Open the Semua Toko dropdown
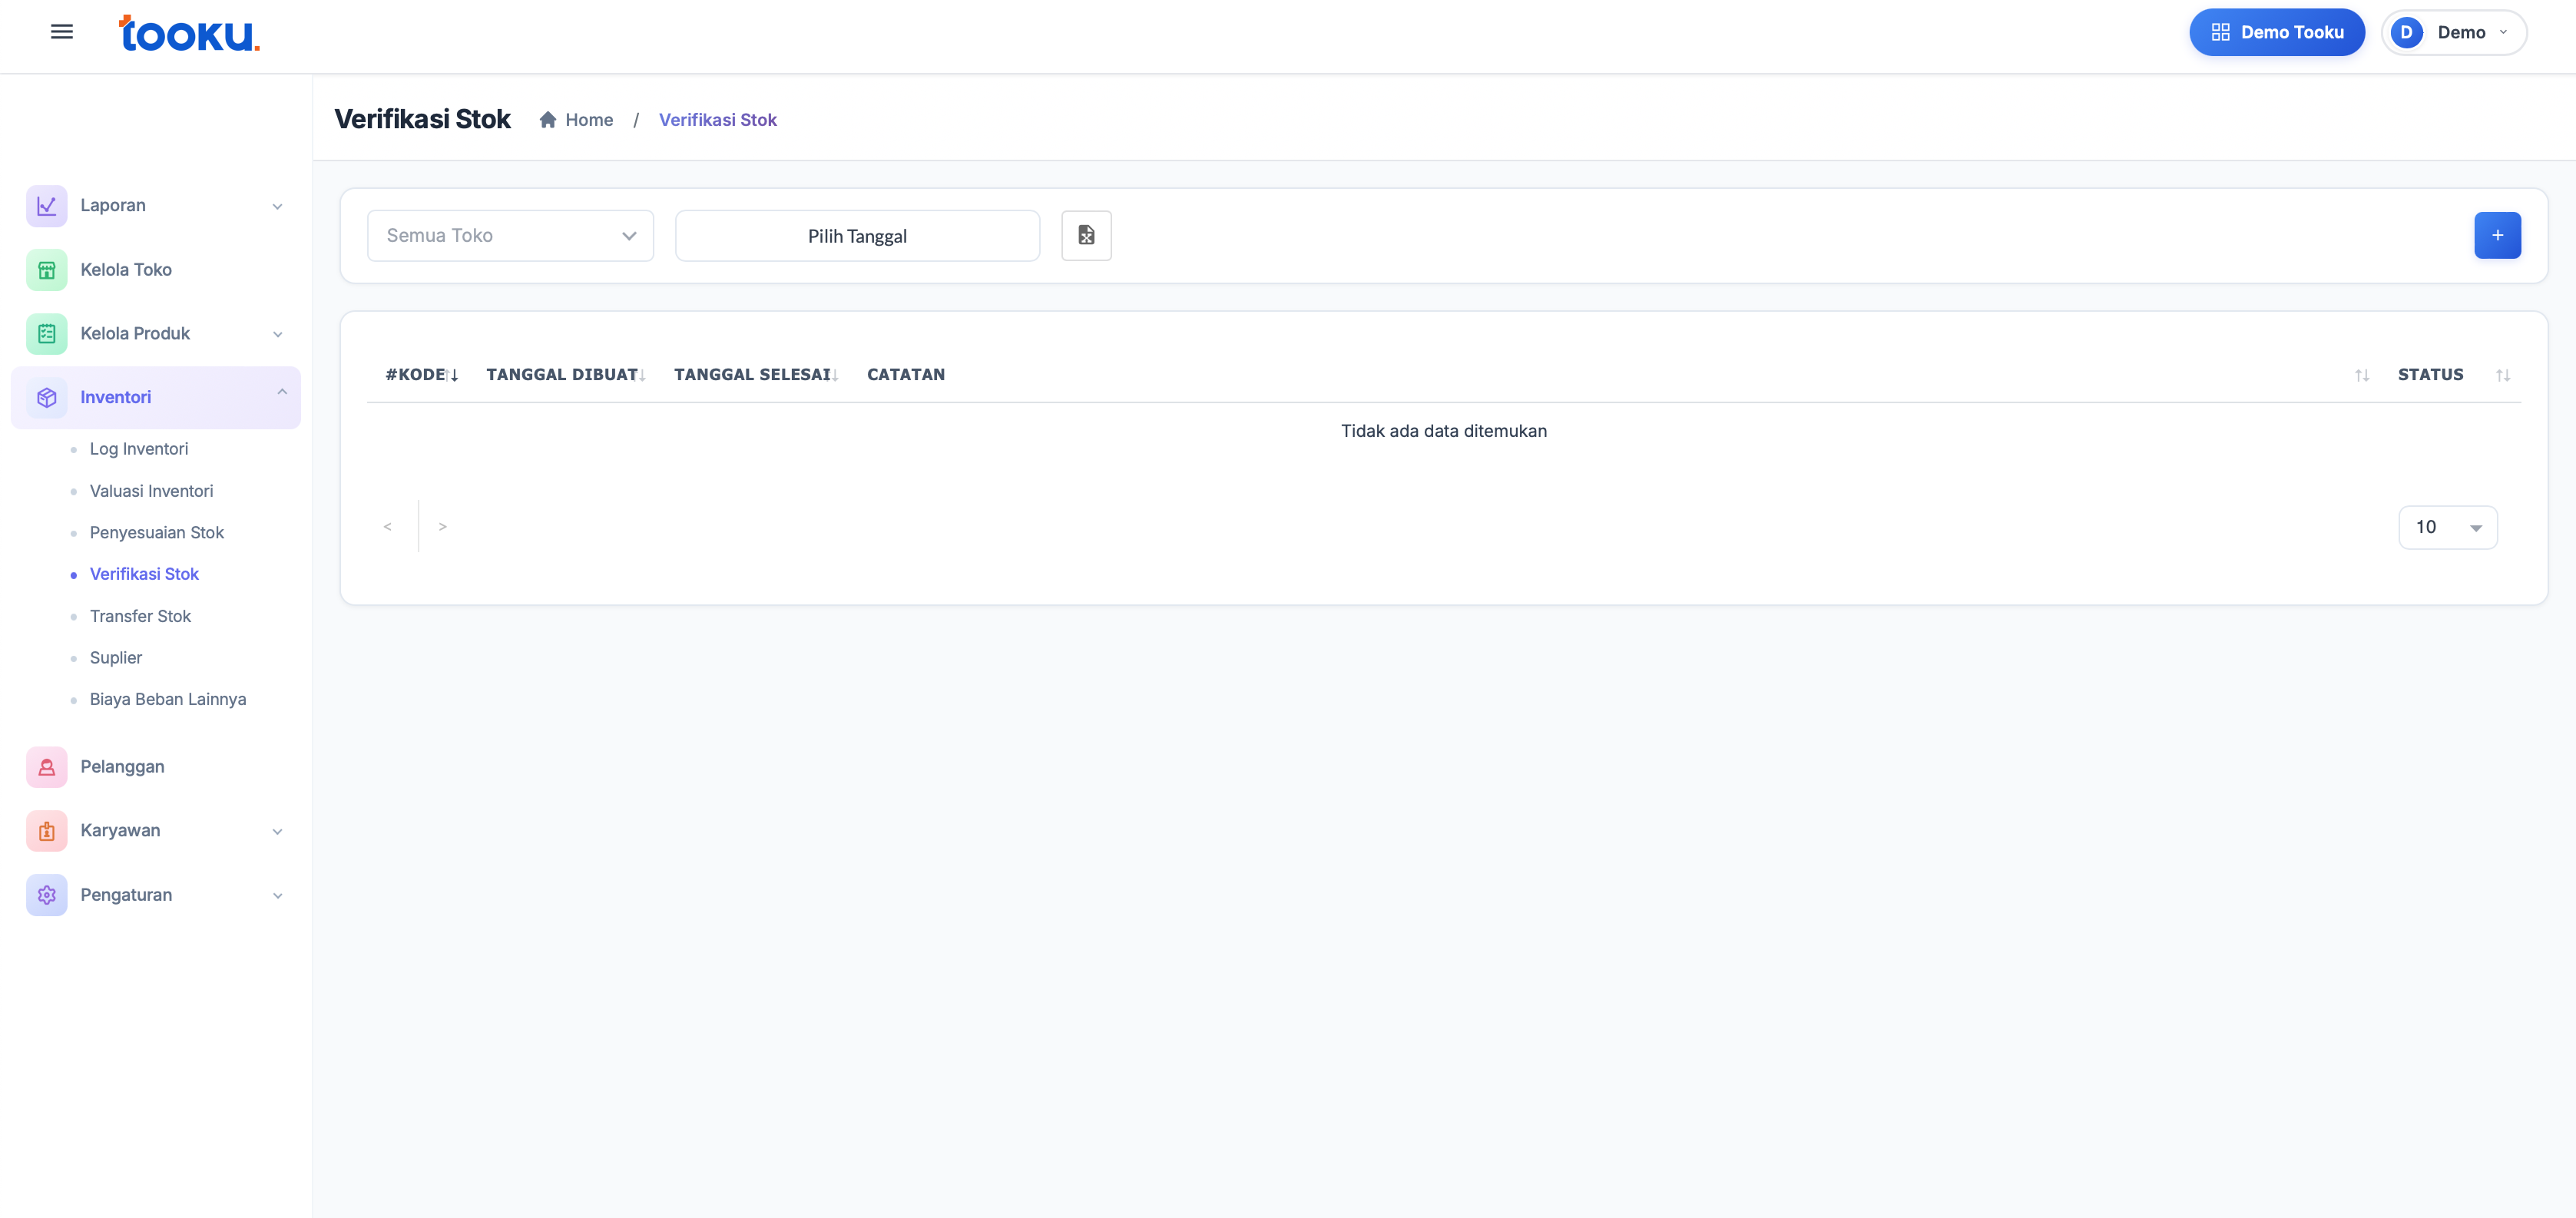This screenshot has width=2576, height=1218. 510,236
